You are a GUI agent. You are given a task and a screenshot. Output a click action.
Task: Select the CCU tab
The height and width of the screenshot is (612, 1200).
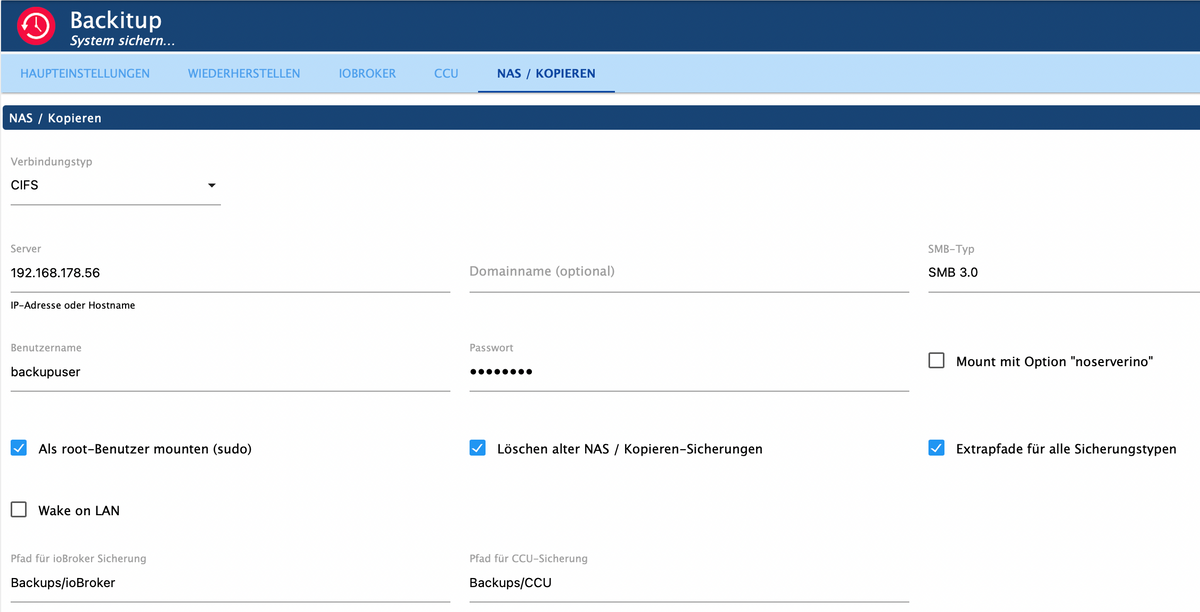[446, 74]
